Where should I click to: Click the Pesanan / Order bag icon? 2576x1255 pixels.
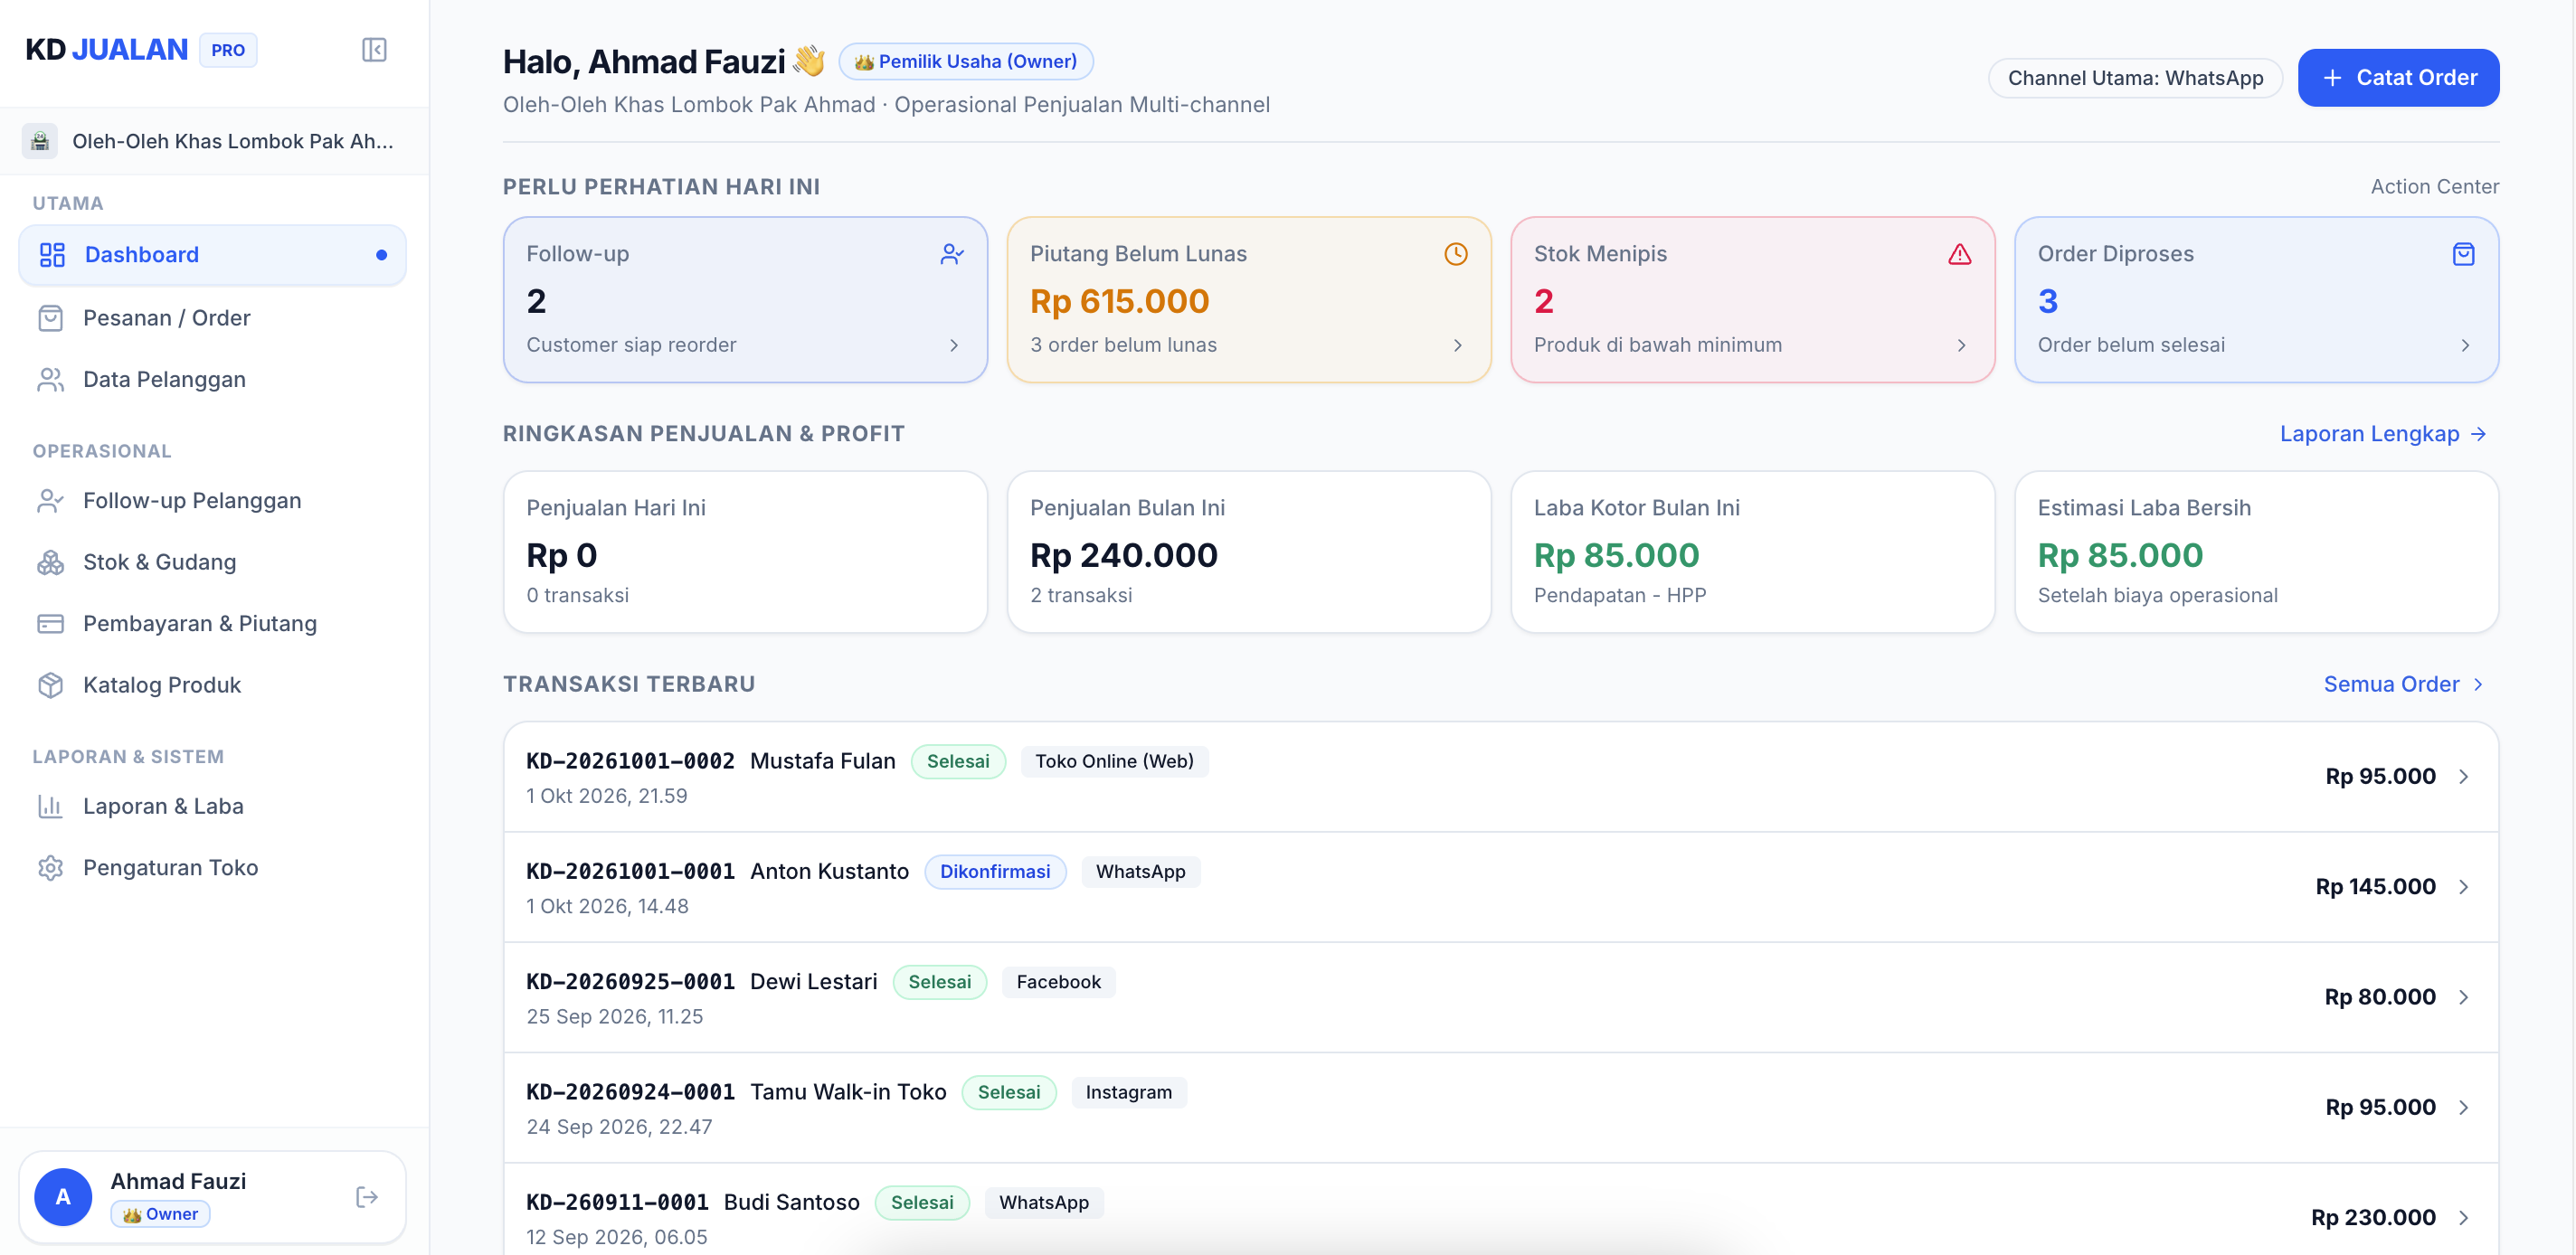(51, 318)
